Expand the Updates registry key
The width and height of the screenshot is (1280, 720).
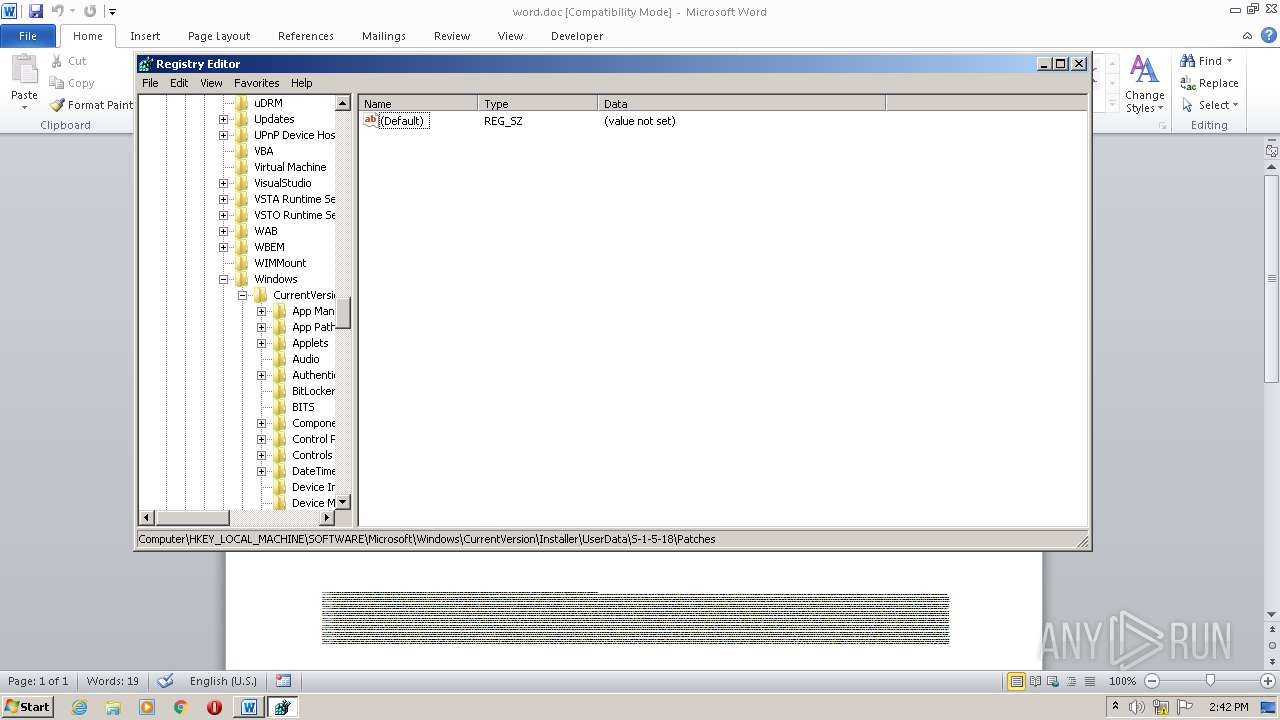pyautogui.click(x=224, y=119)
